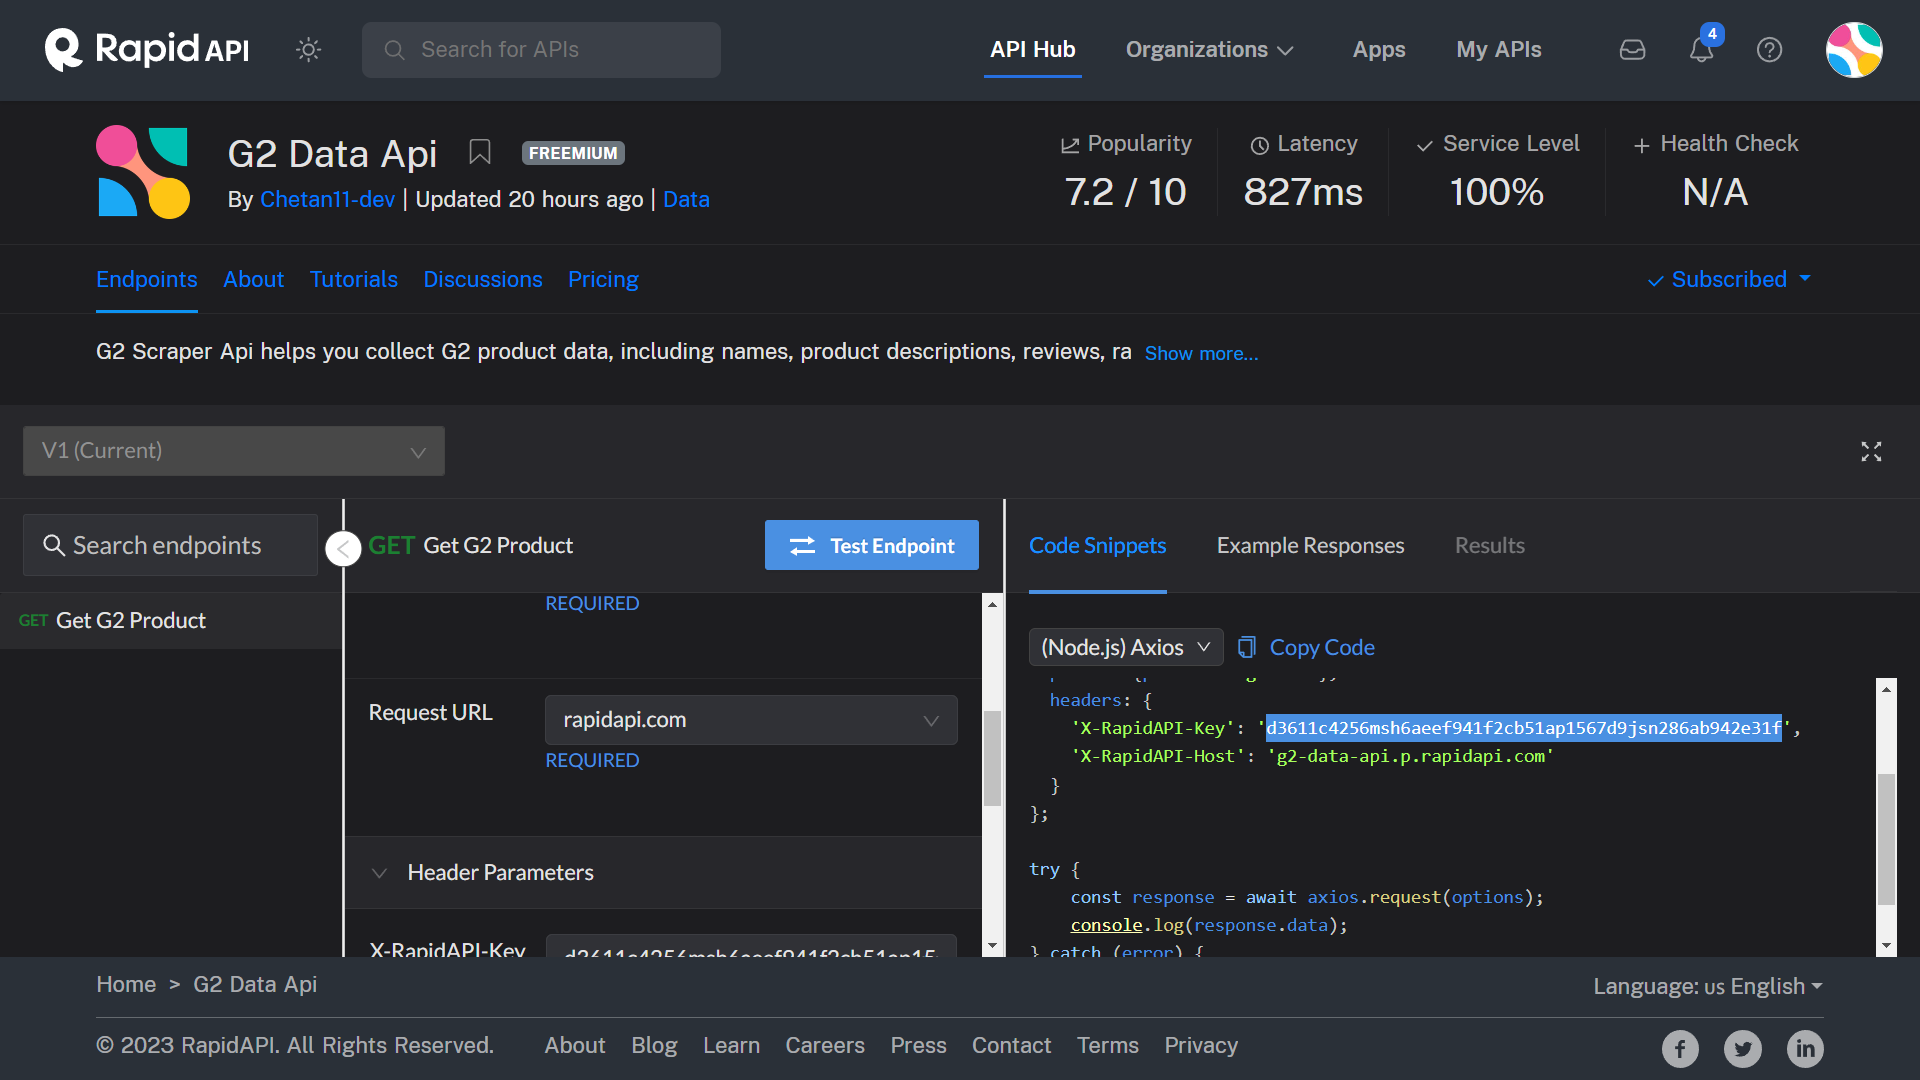Screen dimensions: 1920x1080
Task: Open My APIs in top navigation
Action: (x=1498, y=49)
